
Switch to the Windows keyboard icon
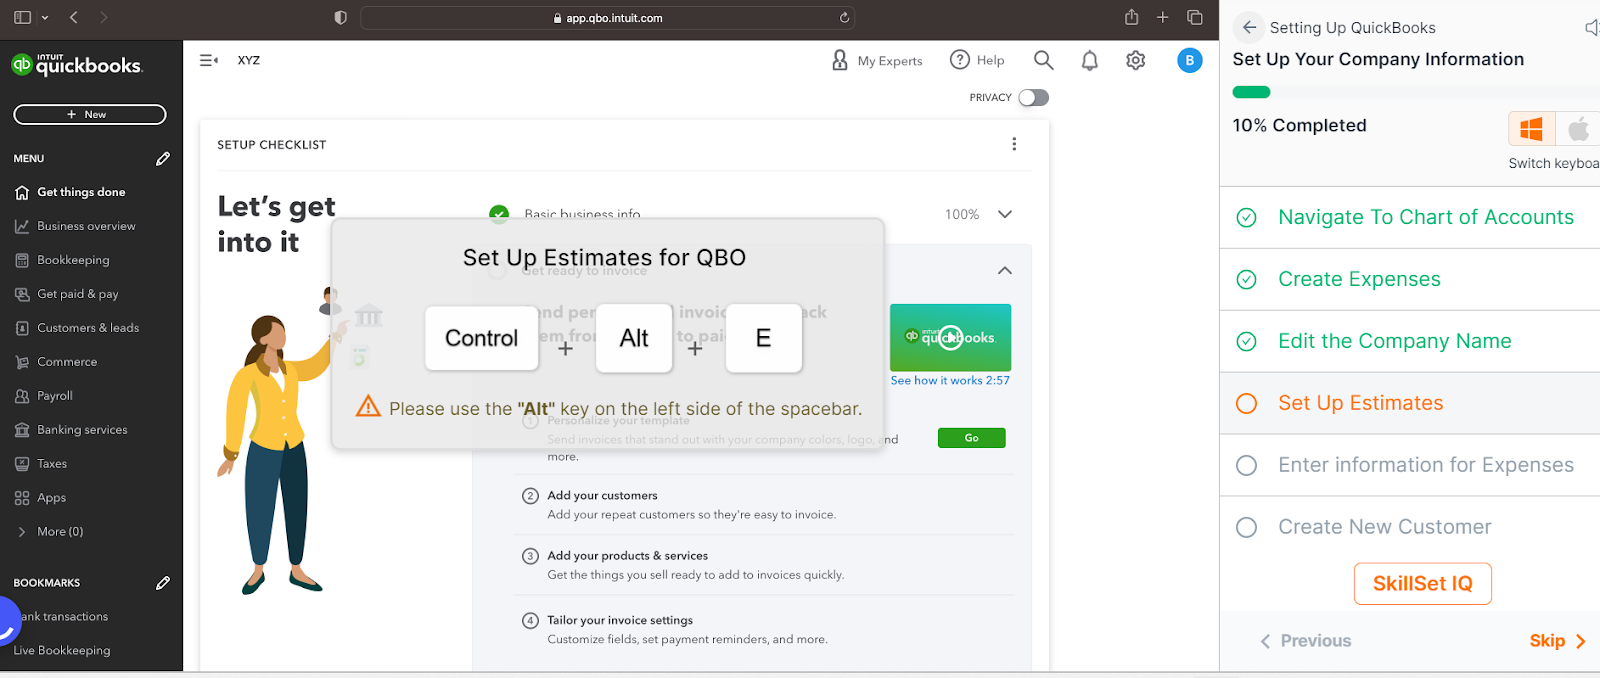(1531, 129)
